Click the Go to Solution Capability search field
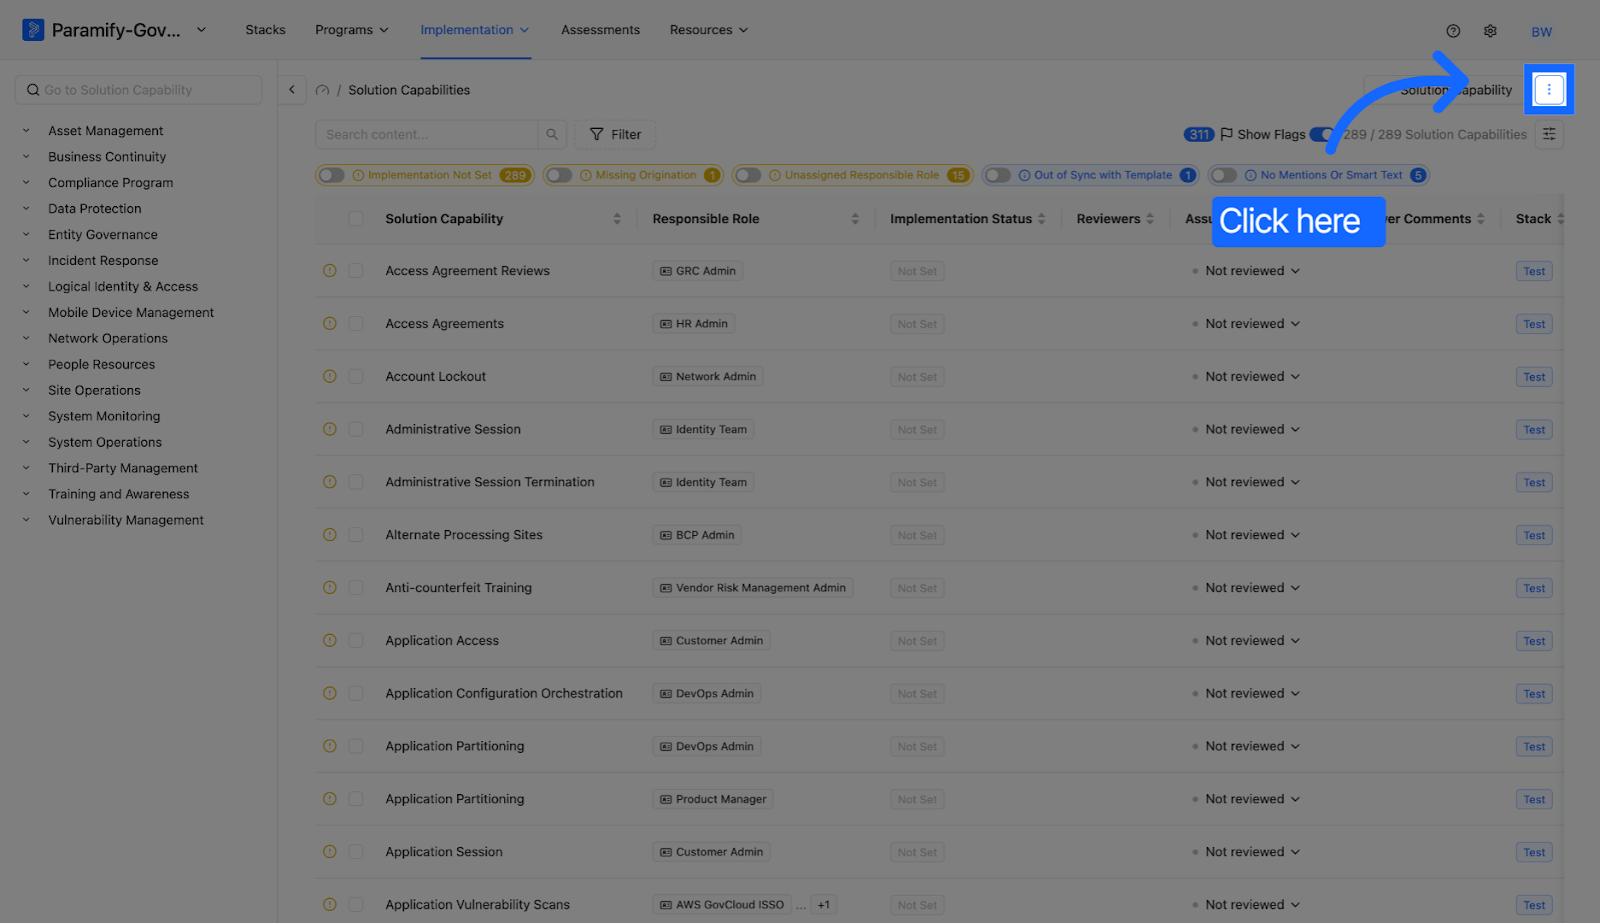 (138, 90)
